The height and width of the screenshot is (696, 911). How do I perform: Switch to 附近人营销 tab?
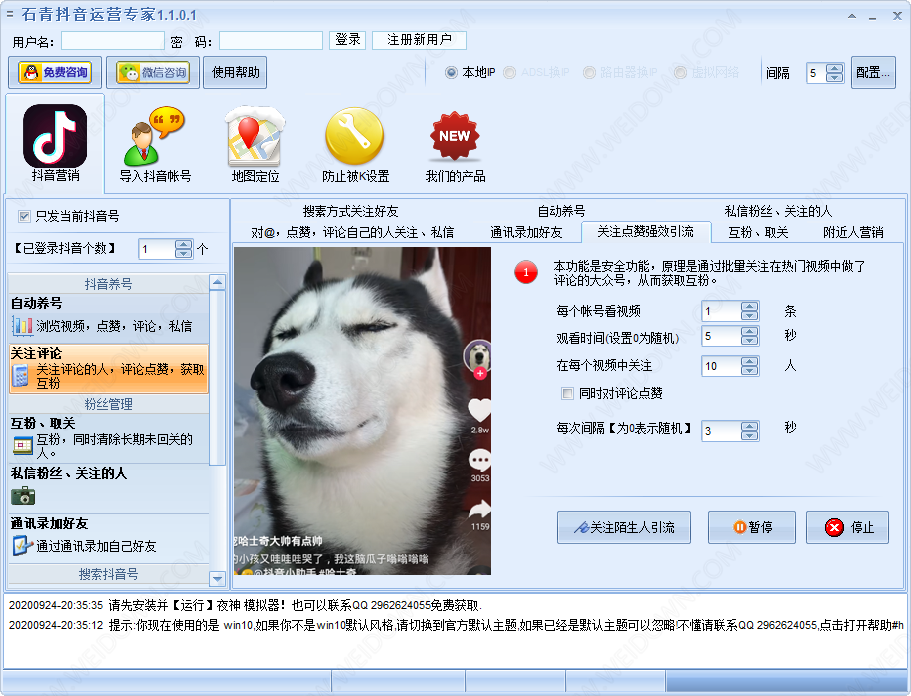click(x=853, y=232)
